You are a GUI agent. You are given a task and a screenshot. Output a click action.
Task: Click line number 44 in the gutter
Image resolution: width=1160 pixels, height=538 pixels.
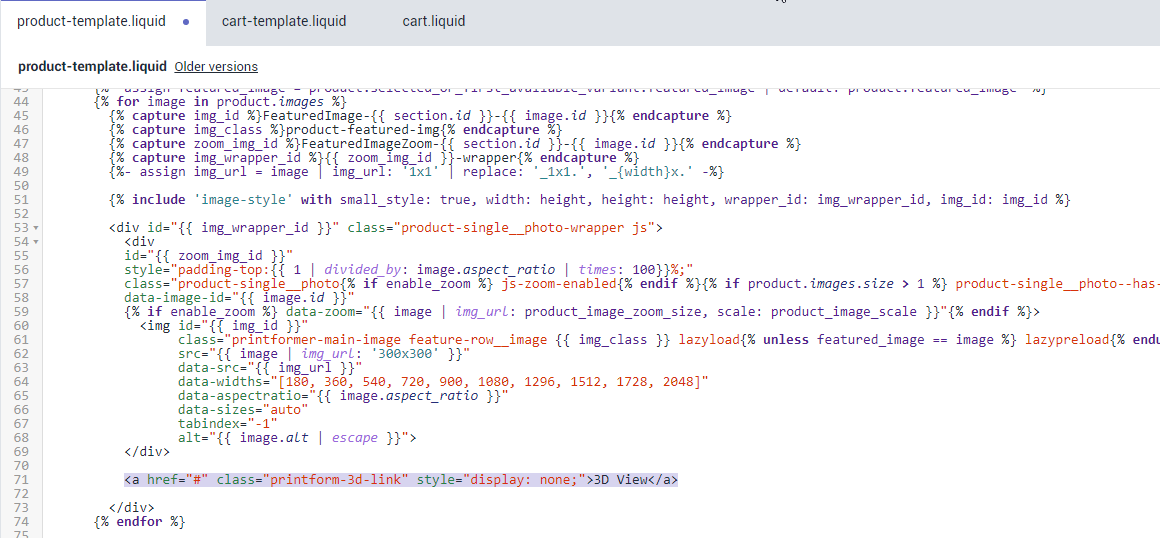pos(21,102)
